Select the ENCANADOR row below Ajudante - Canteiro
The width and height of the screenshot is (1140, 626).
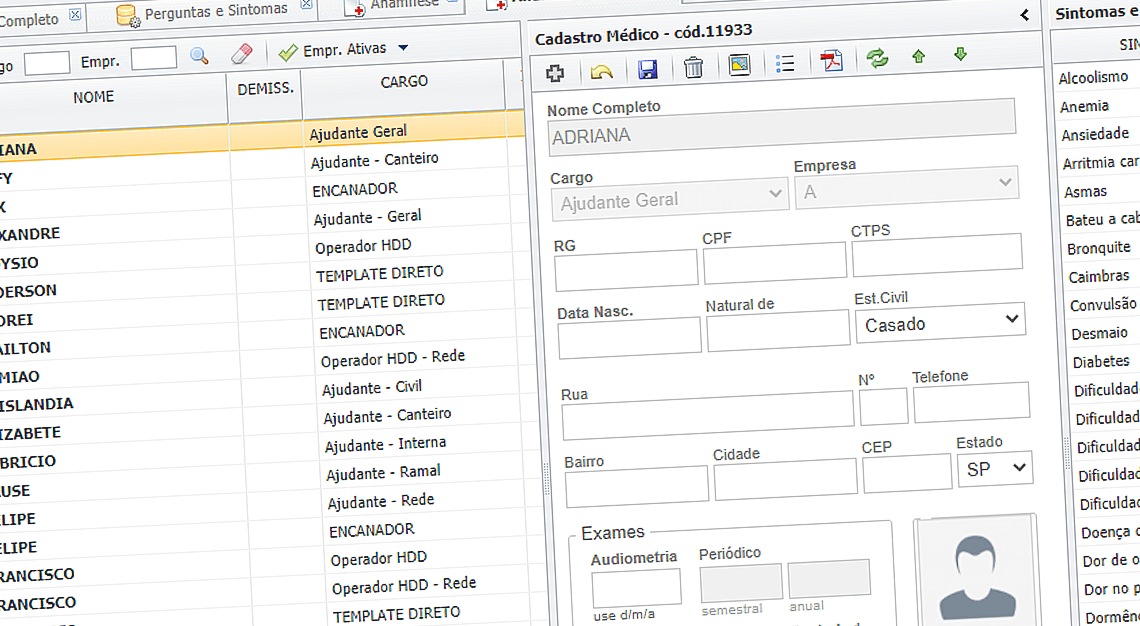(x=355, y=189)
